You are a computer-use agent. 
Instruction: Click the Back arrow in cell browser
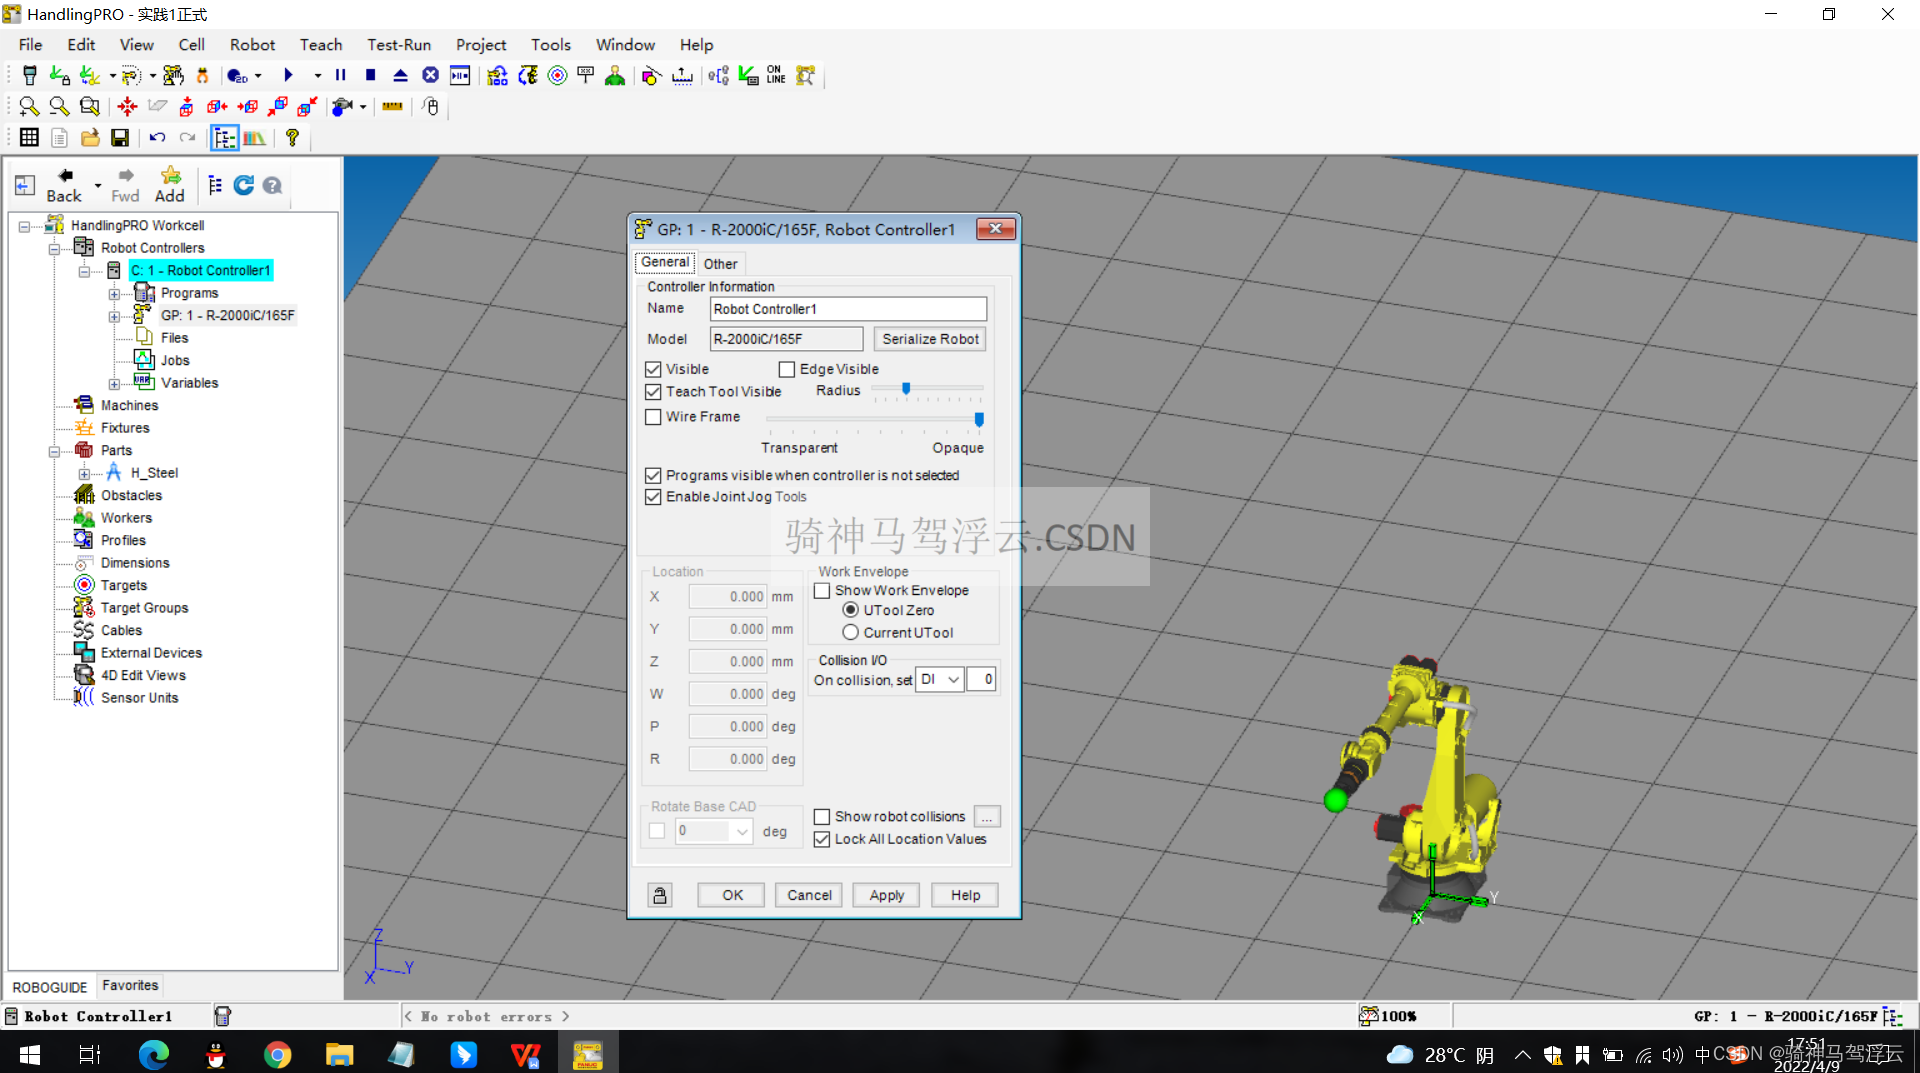65,185
